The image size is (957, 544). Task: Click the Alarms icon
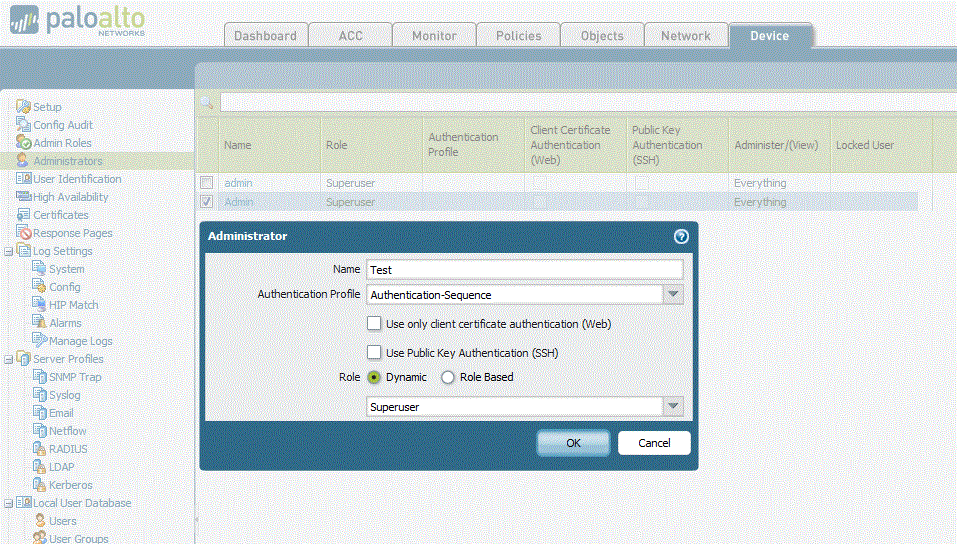pos(39,322)
